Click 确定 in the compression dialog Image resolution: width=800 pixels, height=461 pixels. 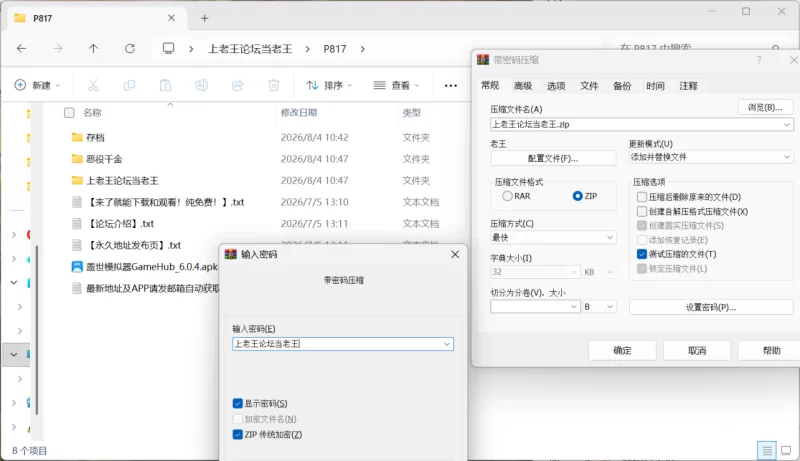pyautogui.click(x=622, y=350)
